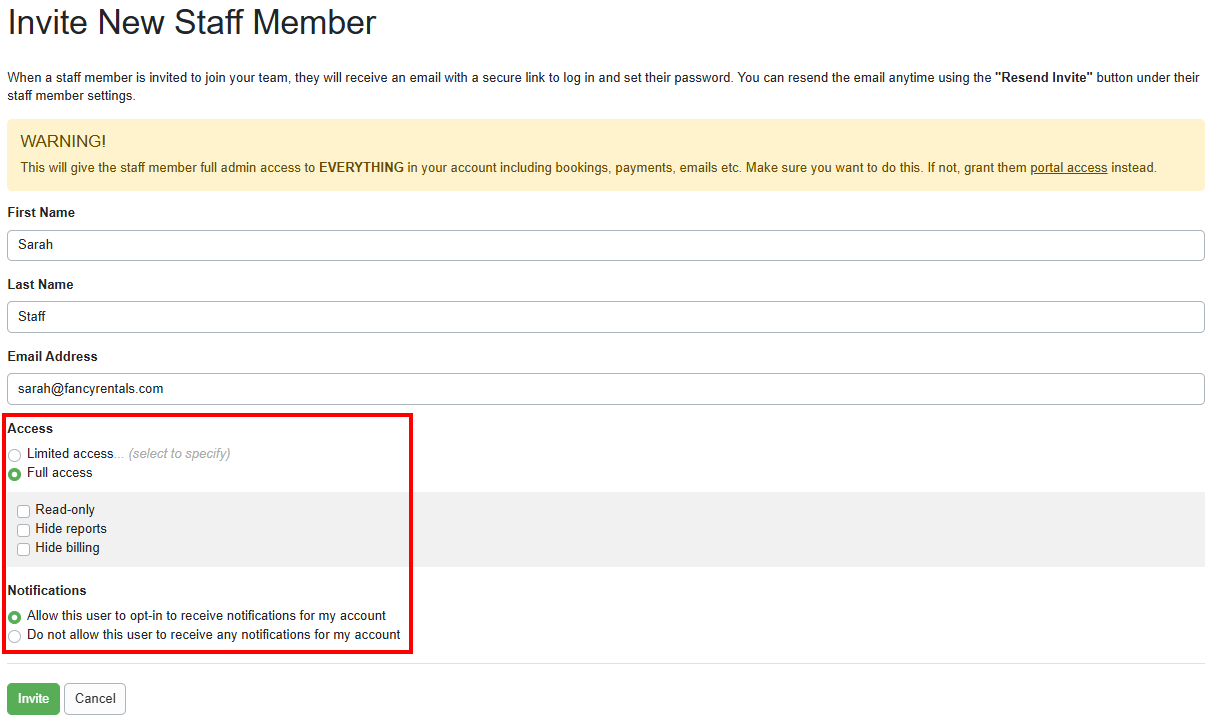1218x724 pixels.
Task: Enable the Hide reports option
Action: pyautogui.click(x=23, y=529)
